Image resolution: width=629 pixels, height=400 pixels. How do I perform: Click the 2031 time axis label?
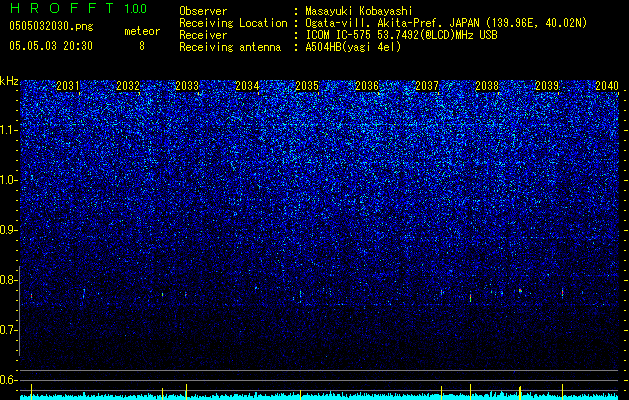click(x=68, y=86)
